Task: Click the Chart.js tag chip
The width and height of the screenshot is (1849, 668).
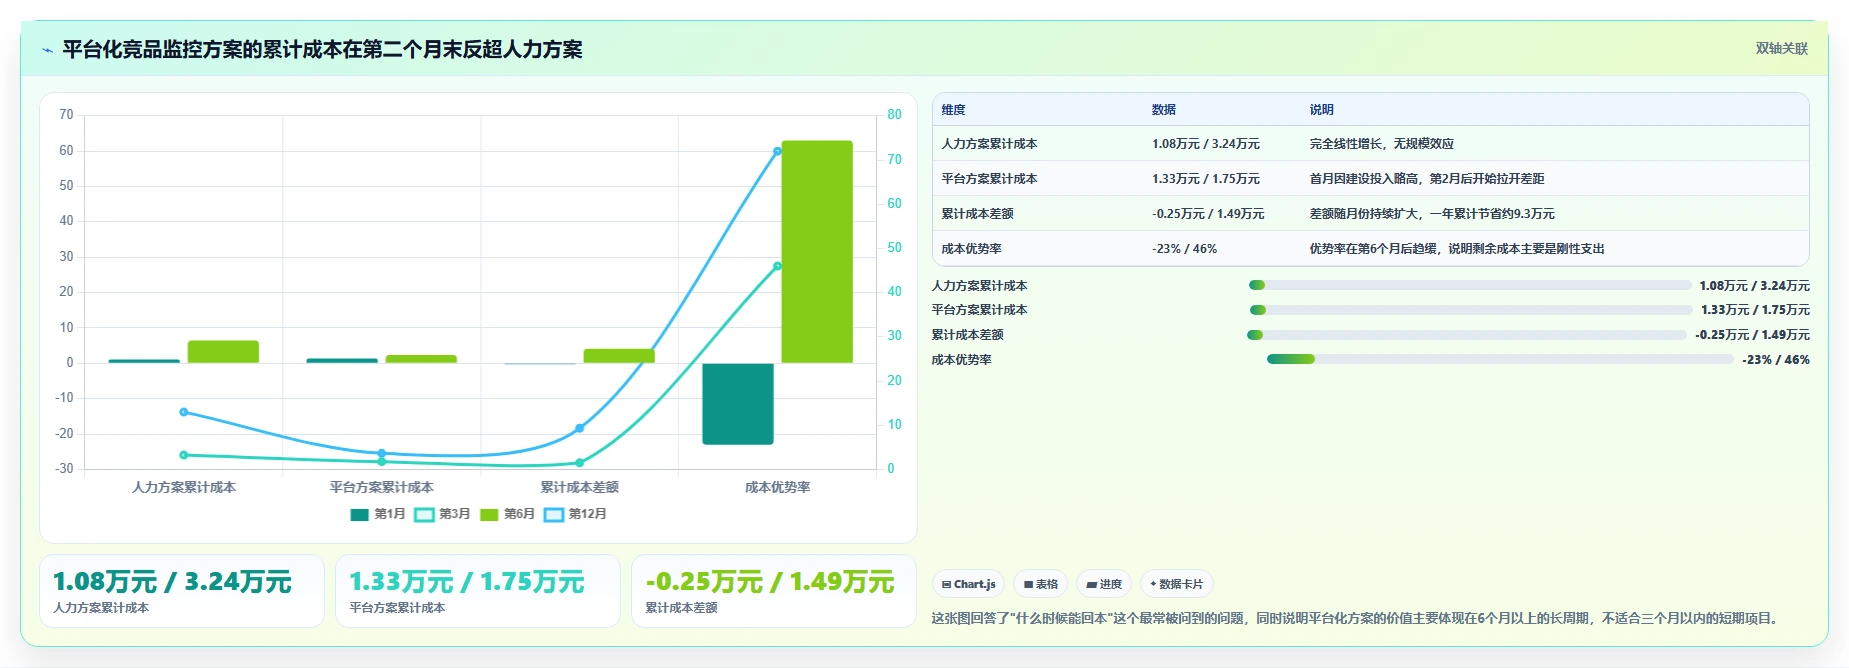Action: [x=968, y=584]
